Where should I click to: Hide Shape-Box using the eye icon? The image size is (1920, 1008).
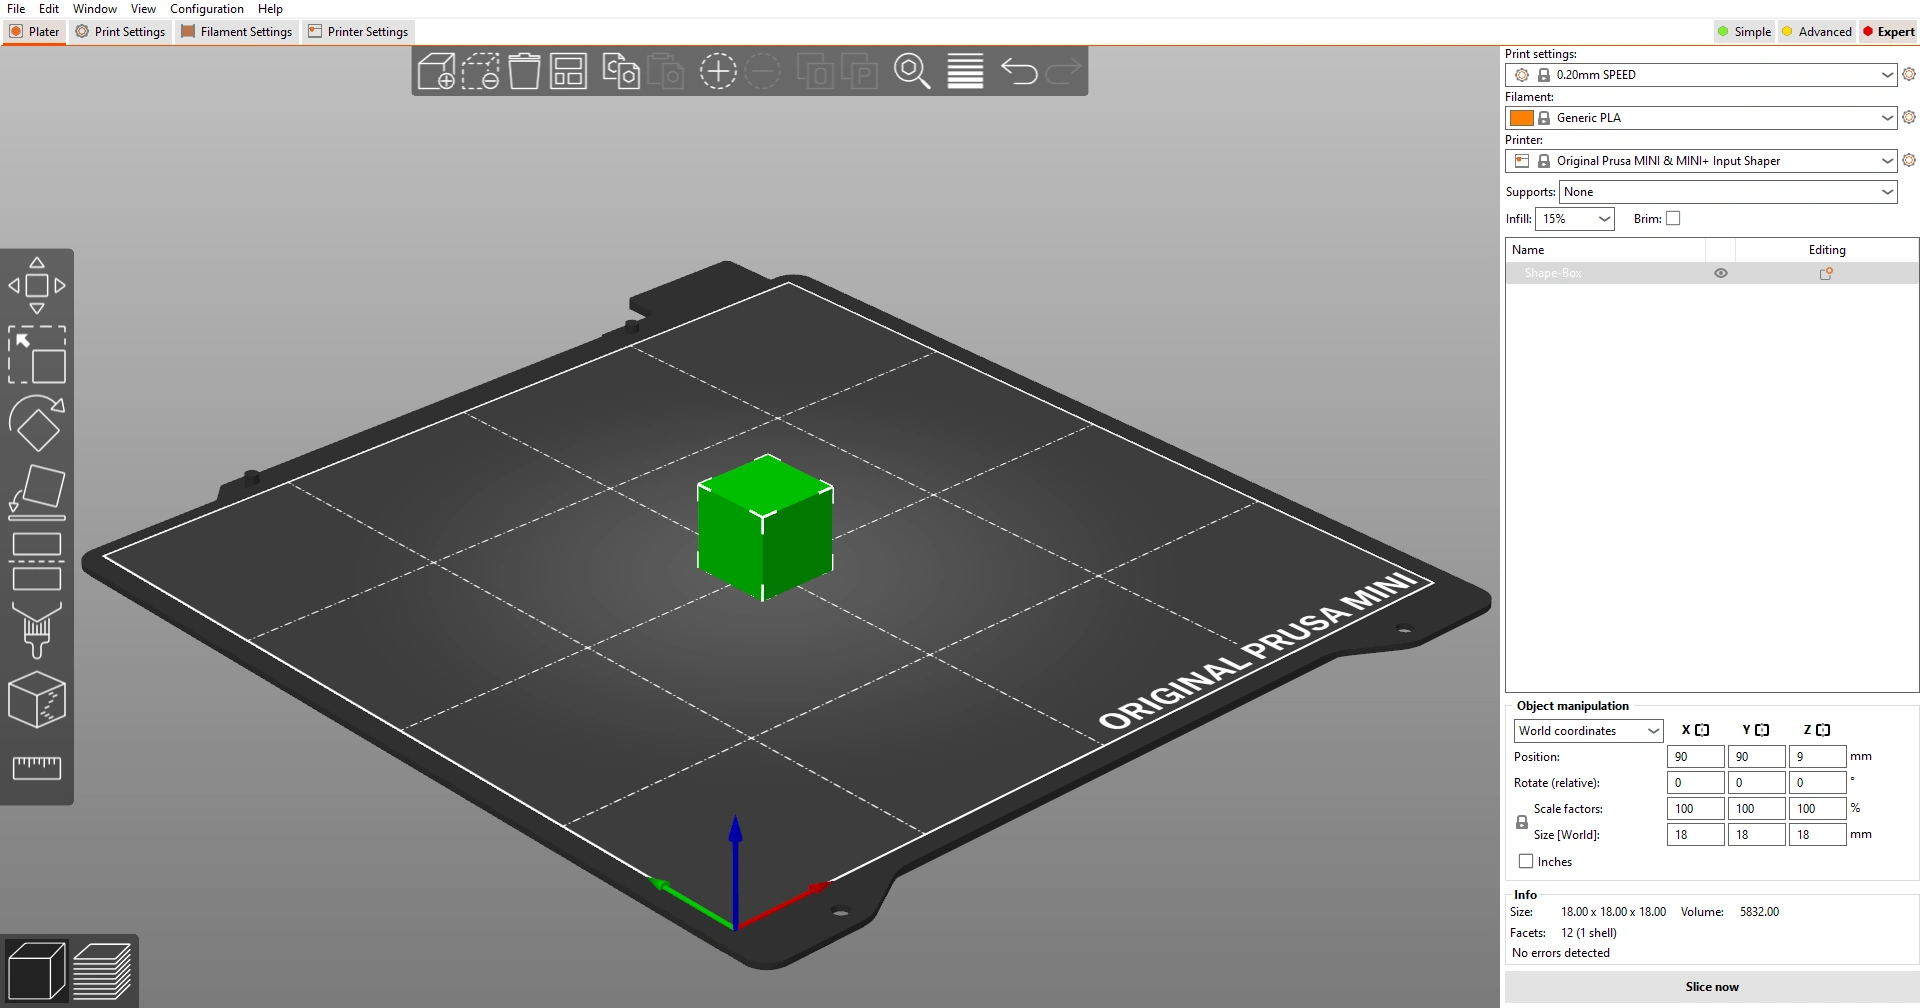coord(1721,273)
